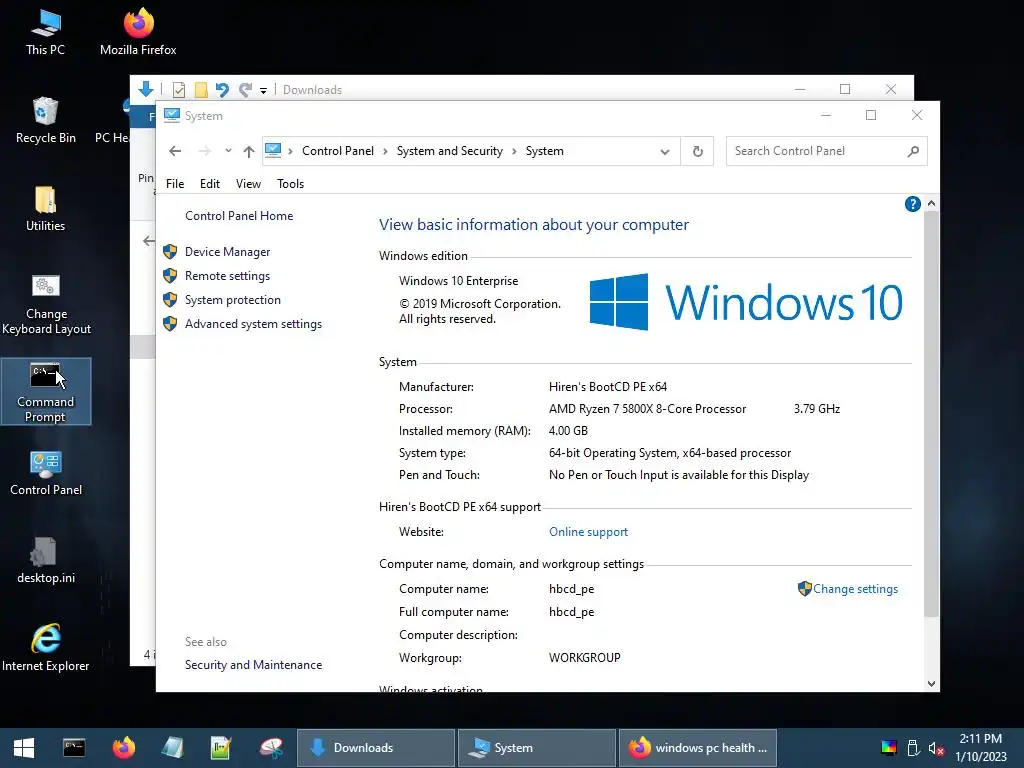Click Online support website link
Viewport: 1024px width, 768px height.
[588, 532]
